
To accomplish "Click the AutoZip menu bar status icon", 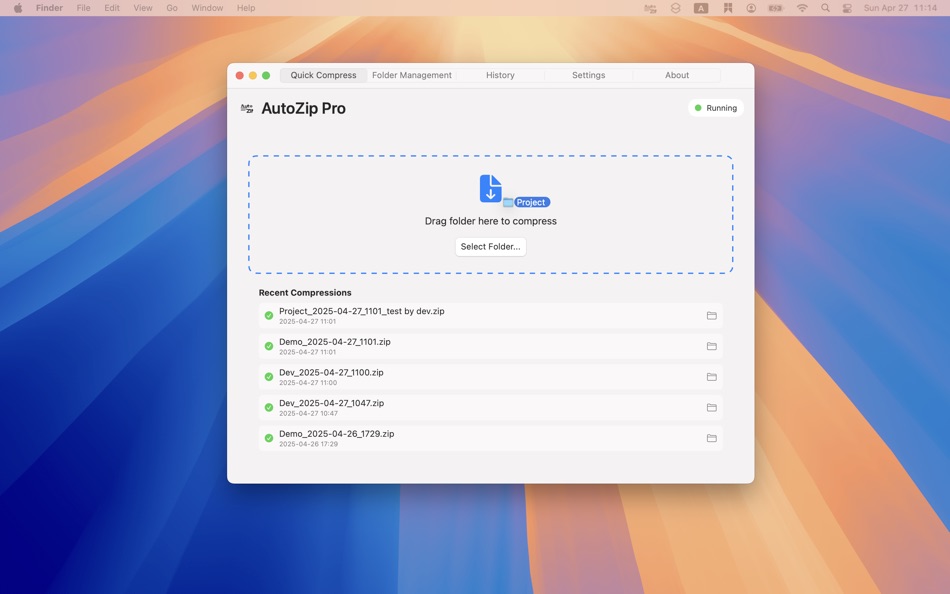I will click(650, 8).
